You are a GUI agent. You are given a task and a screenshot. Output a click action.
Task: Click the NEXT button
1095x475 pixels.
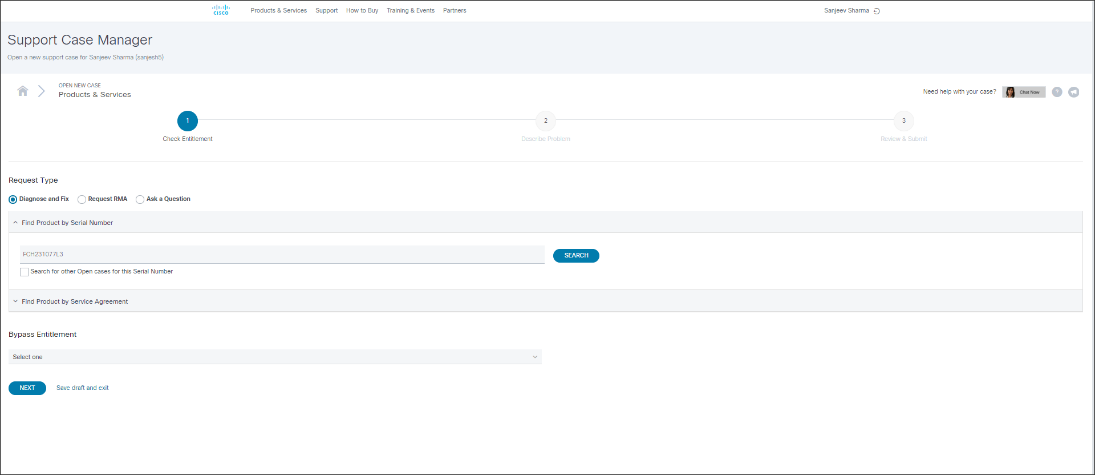click(27, 388)
